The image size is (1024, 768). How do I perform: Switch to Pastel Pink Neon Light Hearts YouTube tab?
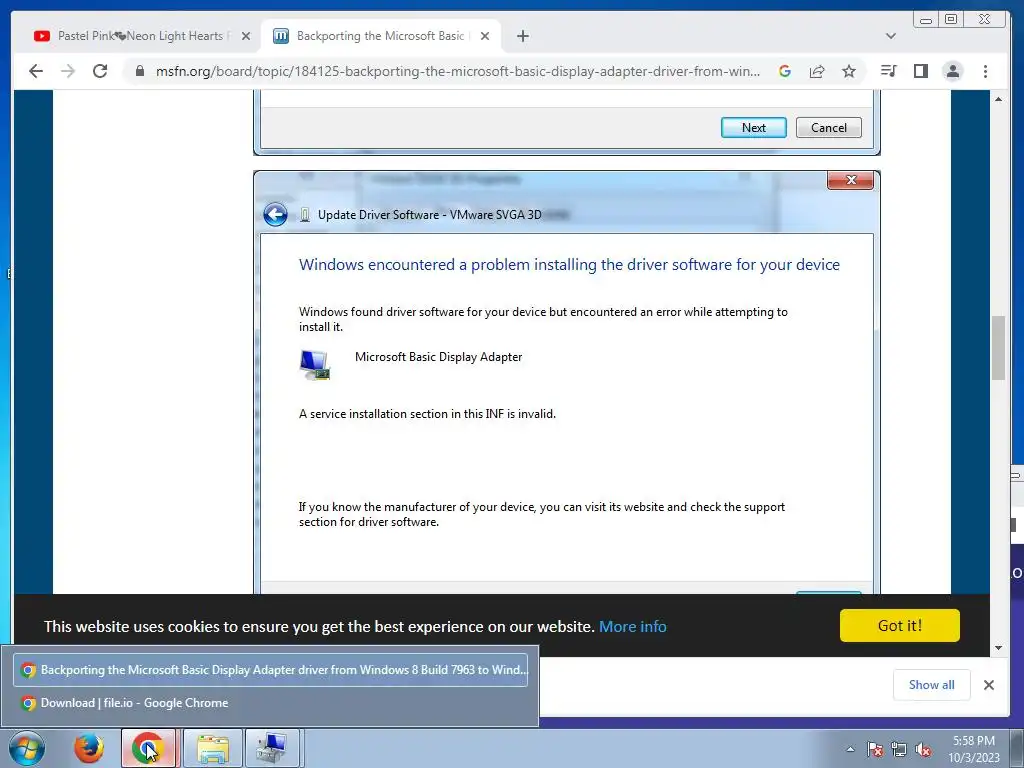click(x=140, y=36)
